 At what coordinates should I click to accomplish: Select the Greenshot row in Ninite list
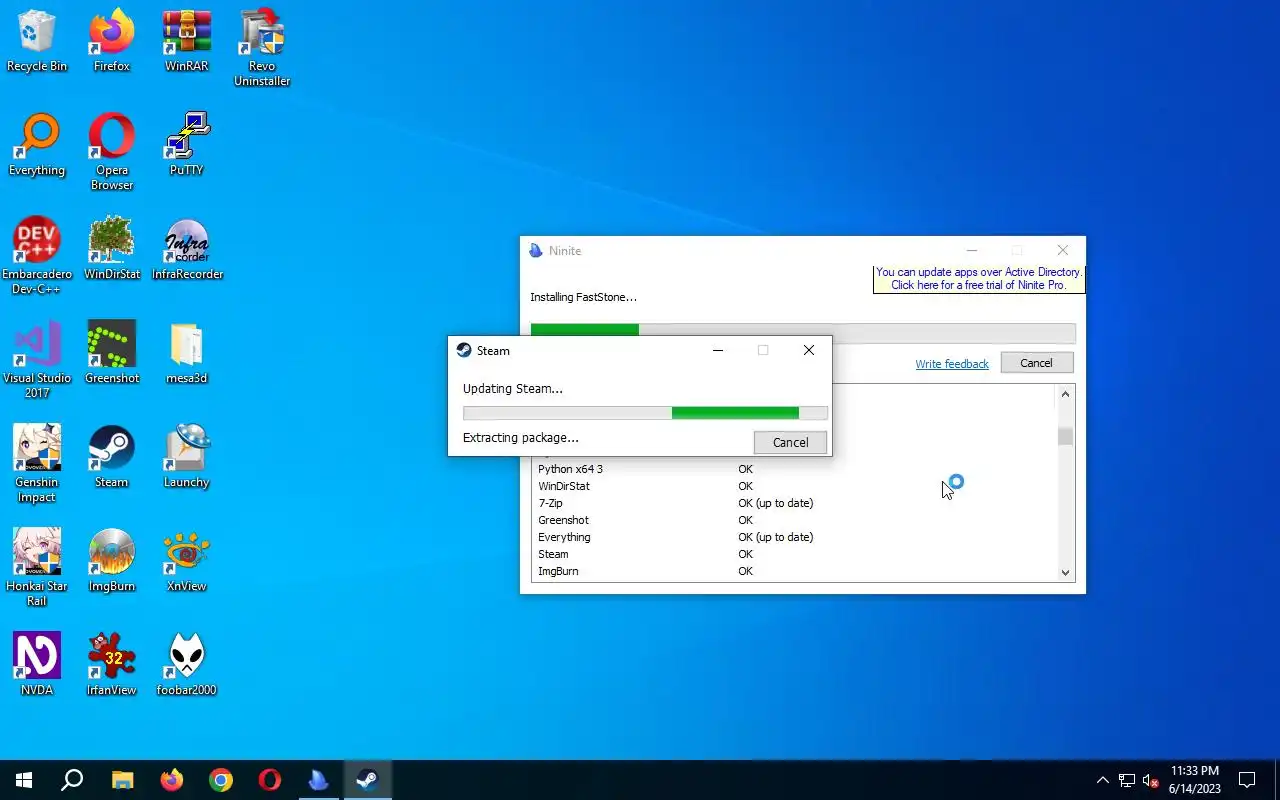click(794, 520)
